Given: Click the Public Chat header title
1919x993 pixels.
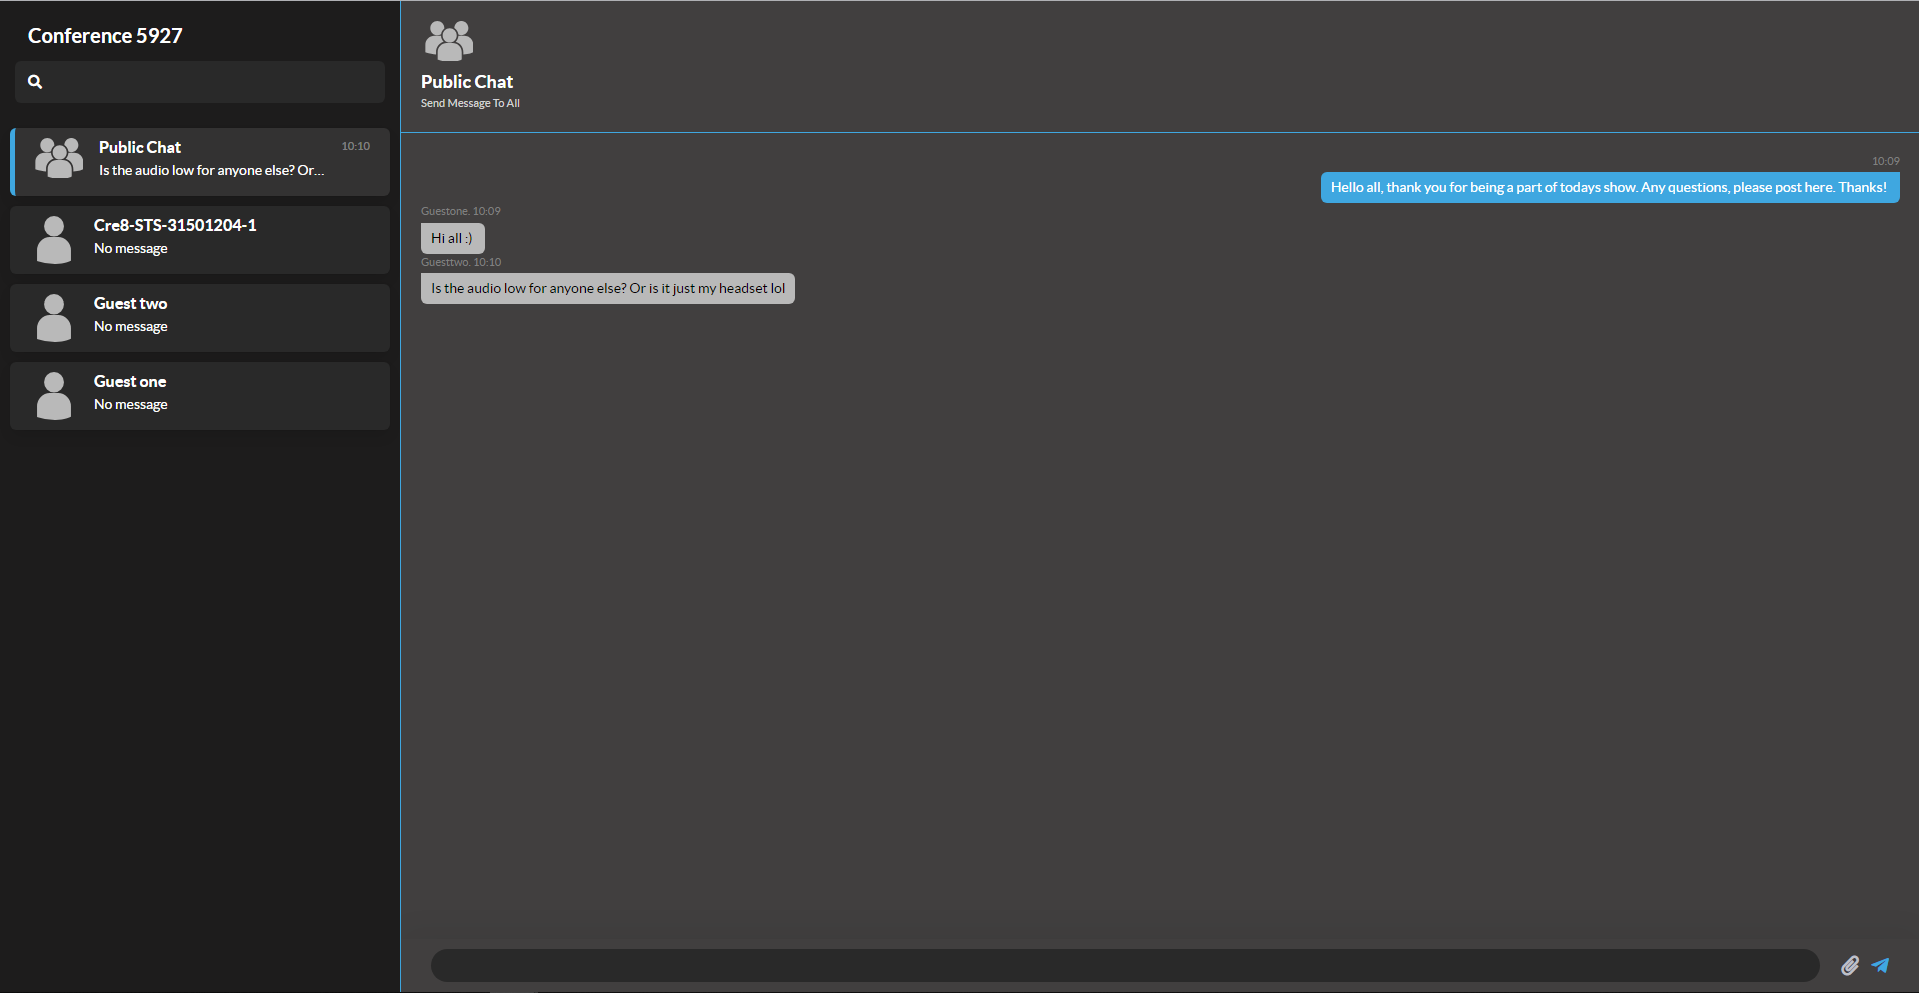Looking at the screenshot, I should [x=467, y=82].
